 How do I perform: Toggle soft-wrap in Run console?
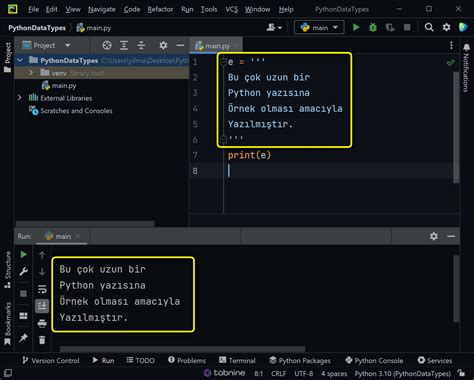click(x=42, y=289)
